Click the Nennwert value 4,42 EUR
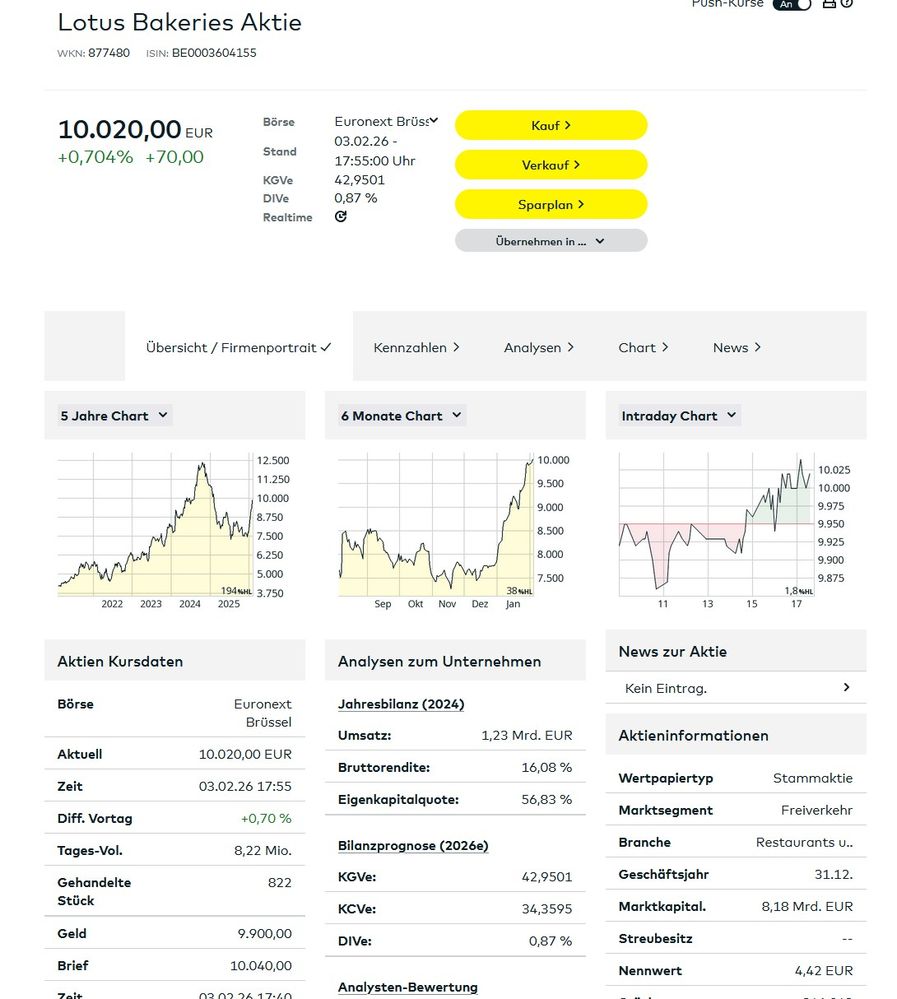The height and width of the screenshot is (999, 897). (x=824, y=970)
